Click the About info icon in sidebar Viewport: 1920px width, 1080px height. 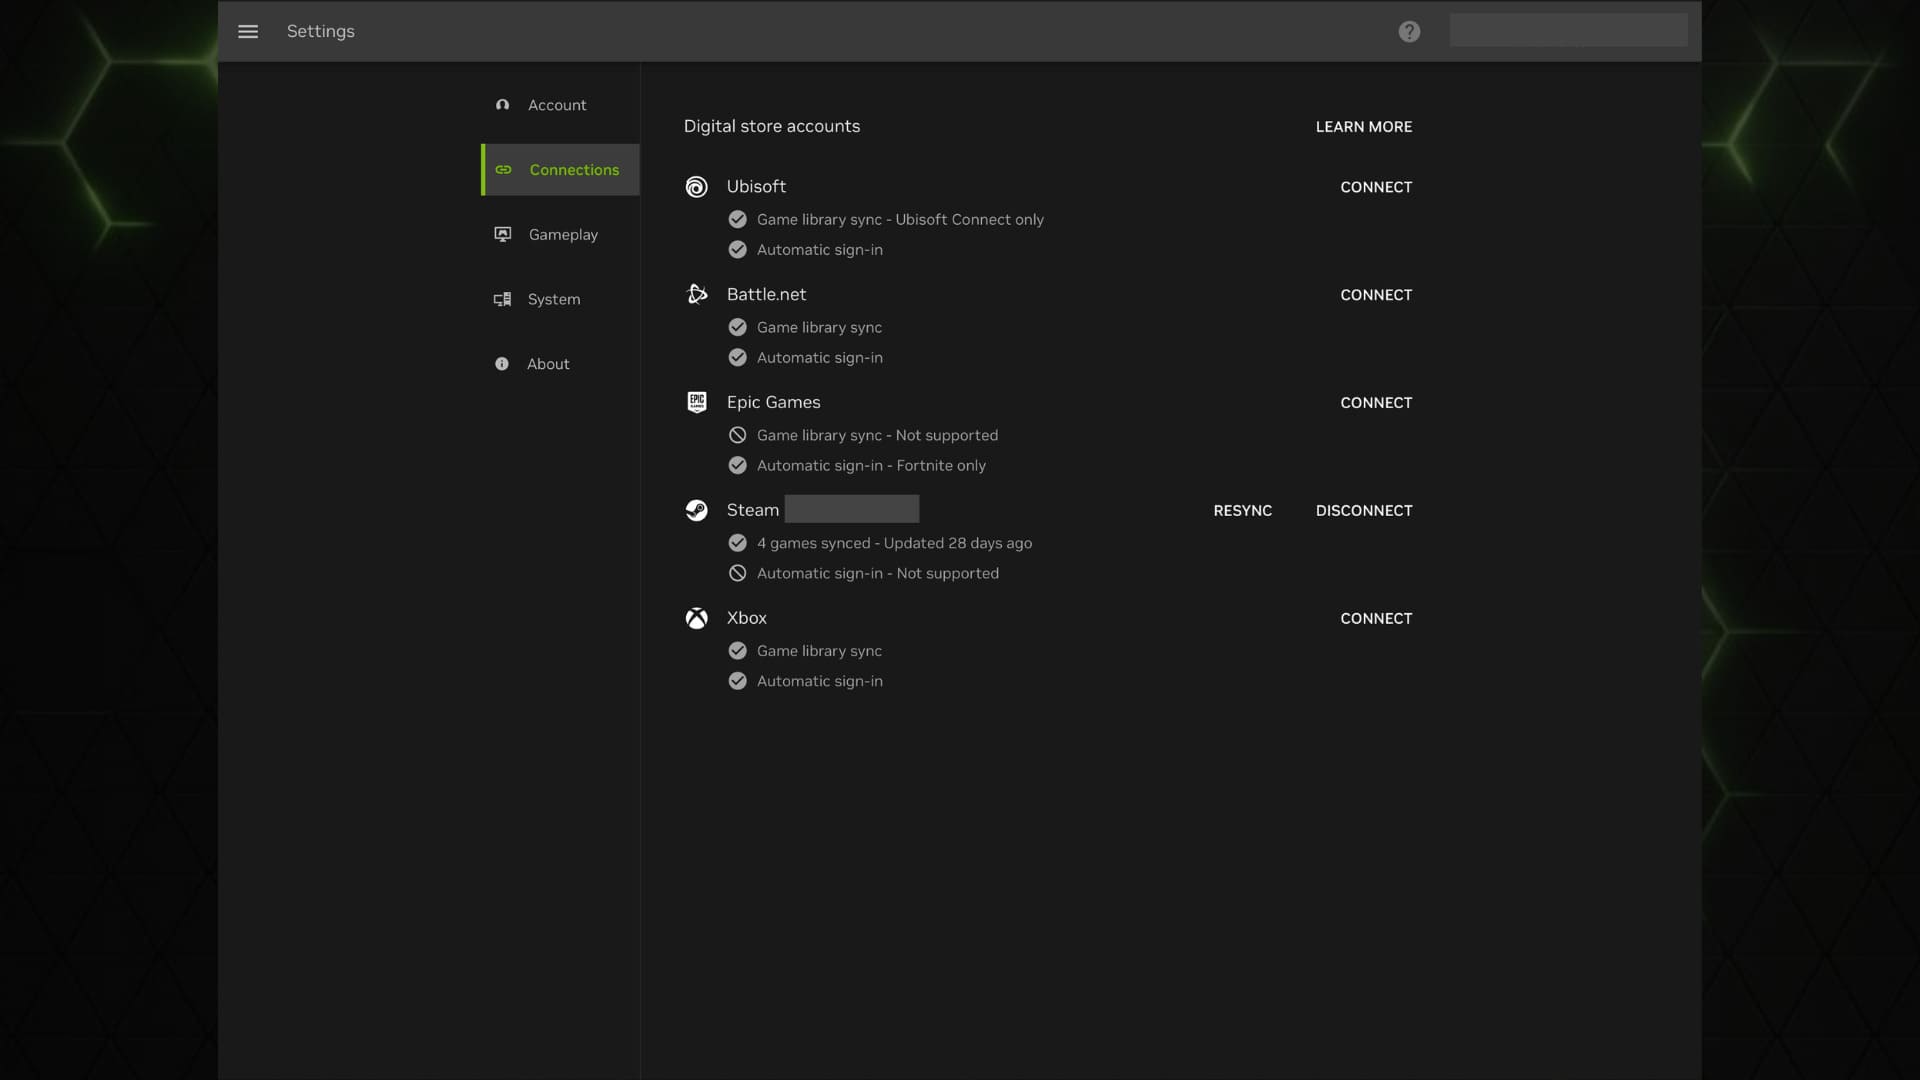pos(502,364)
